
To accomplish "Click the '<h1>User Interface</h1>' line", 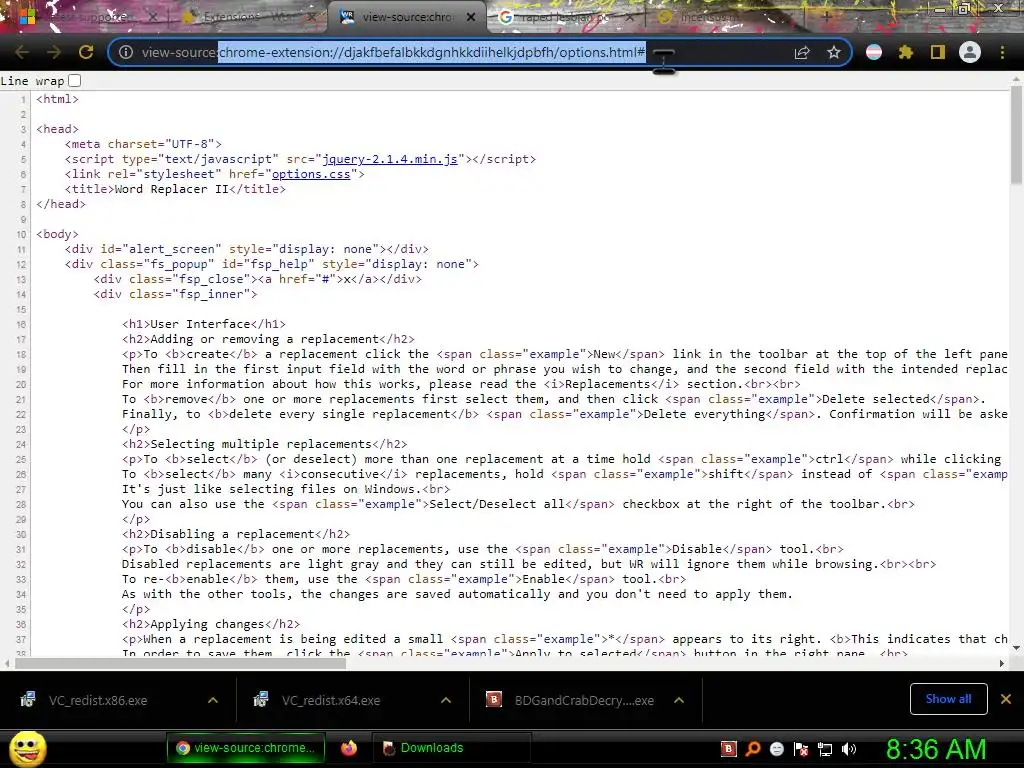I will (204, 324).
